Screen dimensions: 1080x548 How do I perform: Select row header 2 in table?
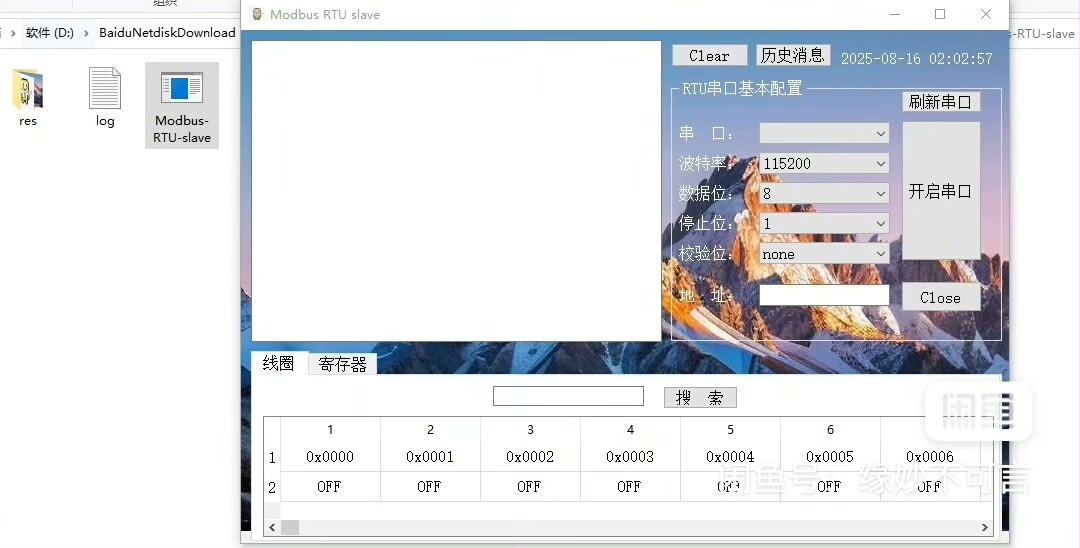pos(272,487)
